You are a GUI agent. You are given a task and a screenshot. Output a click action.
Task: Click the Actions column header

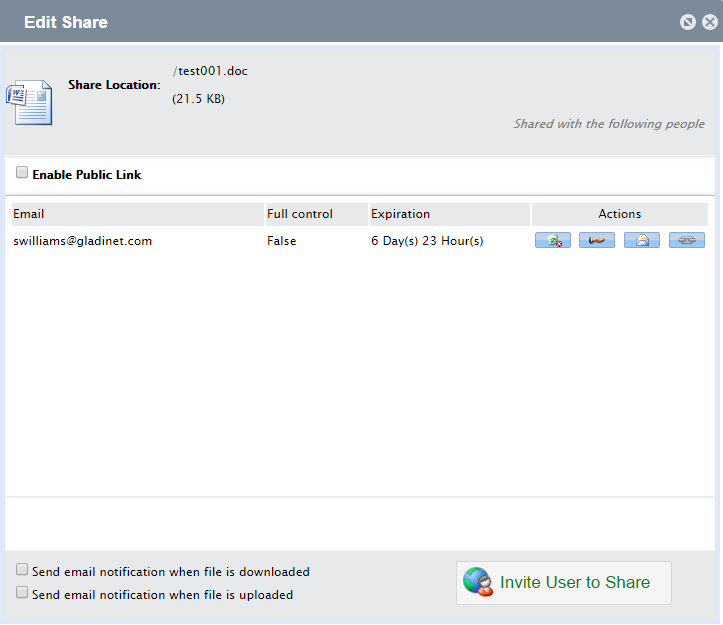point(619,214)
